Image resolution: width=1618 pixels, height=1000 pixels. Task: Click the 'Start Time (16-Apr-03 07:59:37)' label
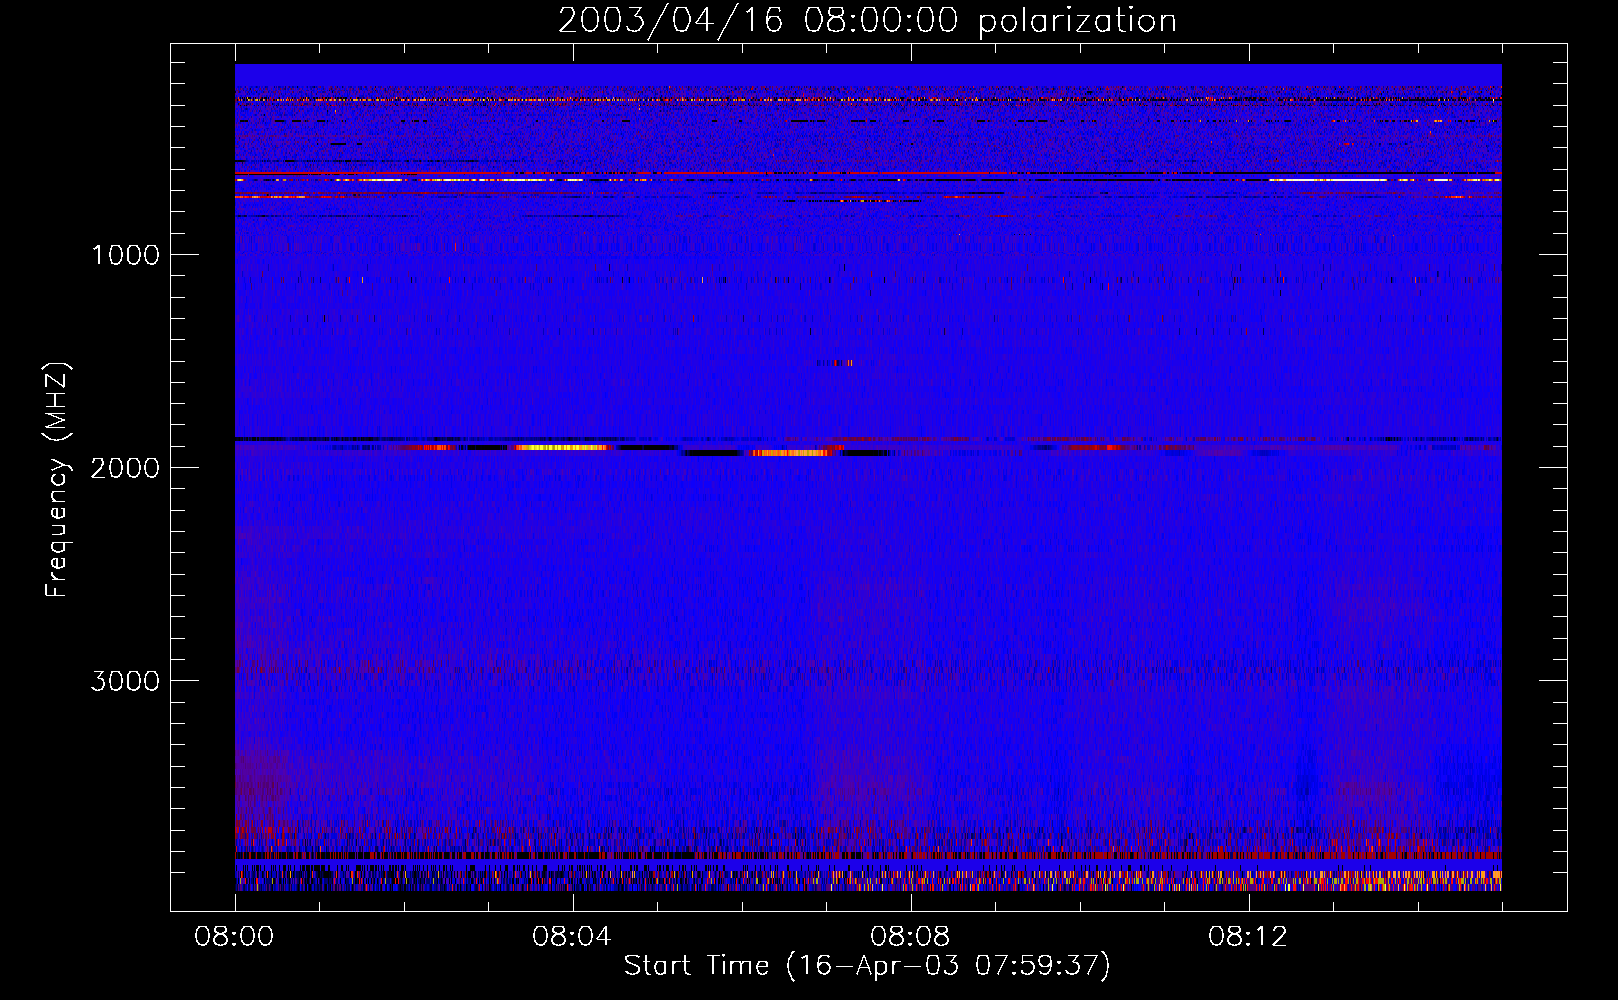(x=867, y=966)
